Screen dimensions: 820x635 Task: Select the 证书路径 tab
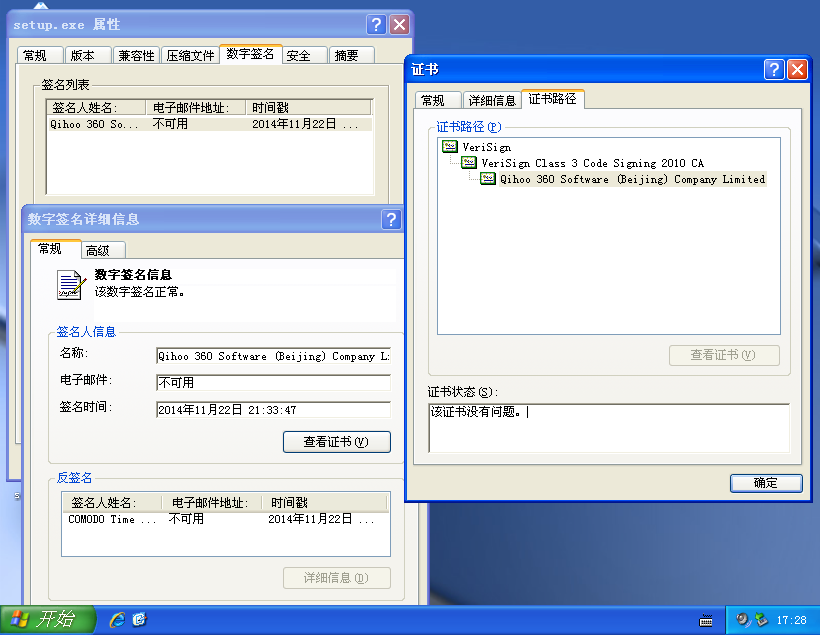tap(552, 99)
